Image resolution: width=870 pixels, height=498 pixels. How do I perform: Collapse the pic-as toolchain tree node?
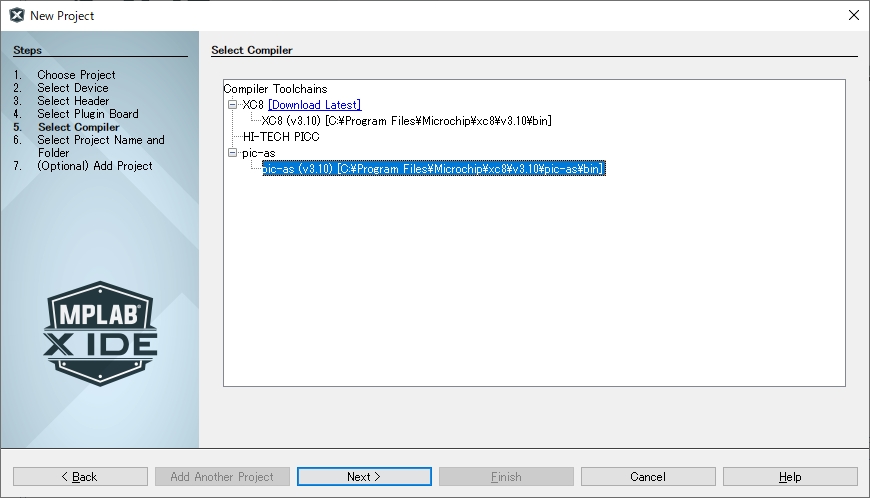point(232,153)
